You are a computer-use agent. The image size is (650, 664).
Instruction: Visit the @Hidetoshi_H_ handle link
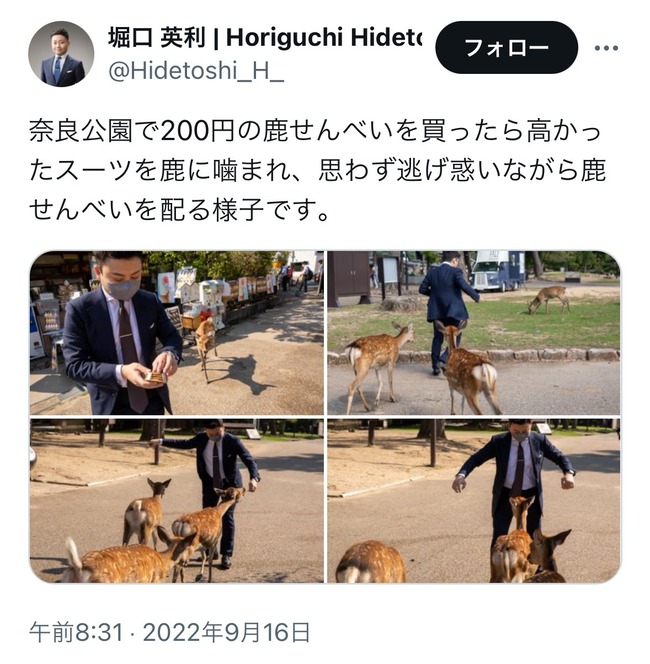tap(196, 71)
